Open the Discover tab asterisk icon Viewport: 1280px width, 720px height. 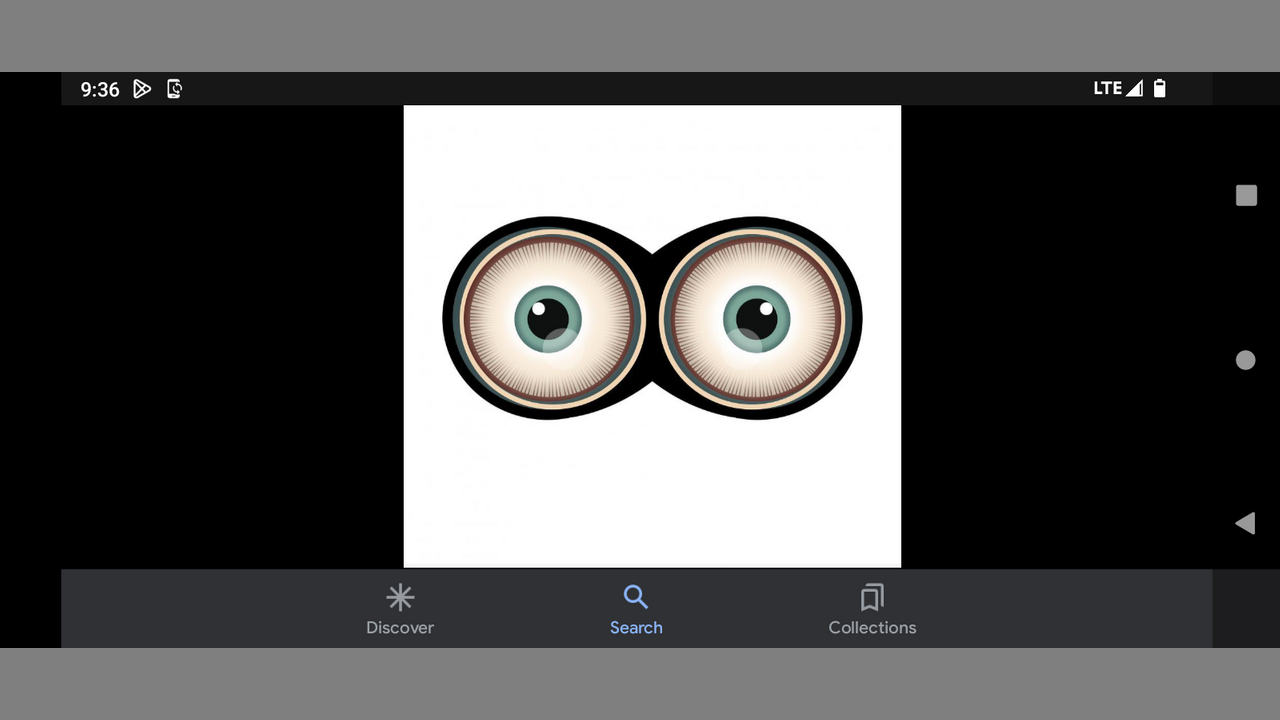click(x=400, y=598)
